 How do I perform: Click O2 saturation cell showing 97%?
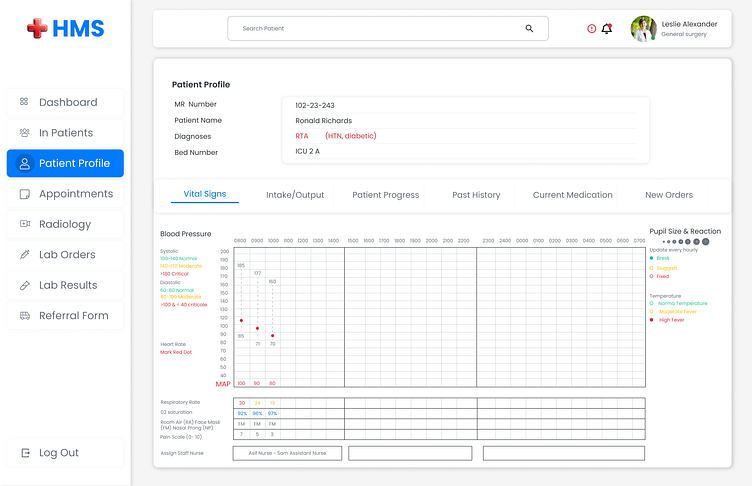(x=272, y=414)
